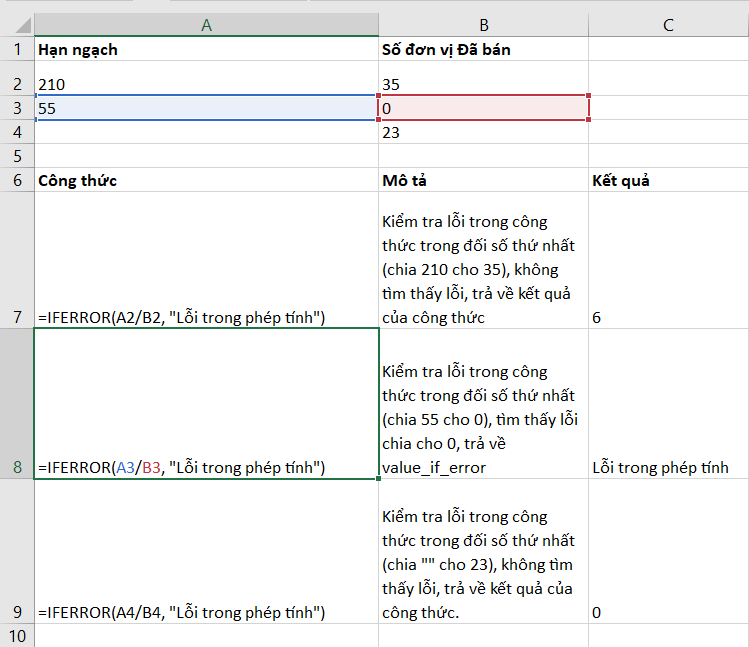Click description mentioning 'chia 55 cho 0'
This screenshot has height=647, width=749.
[x=483, y=404]
